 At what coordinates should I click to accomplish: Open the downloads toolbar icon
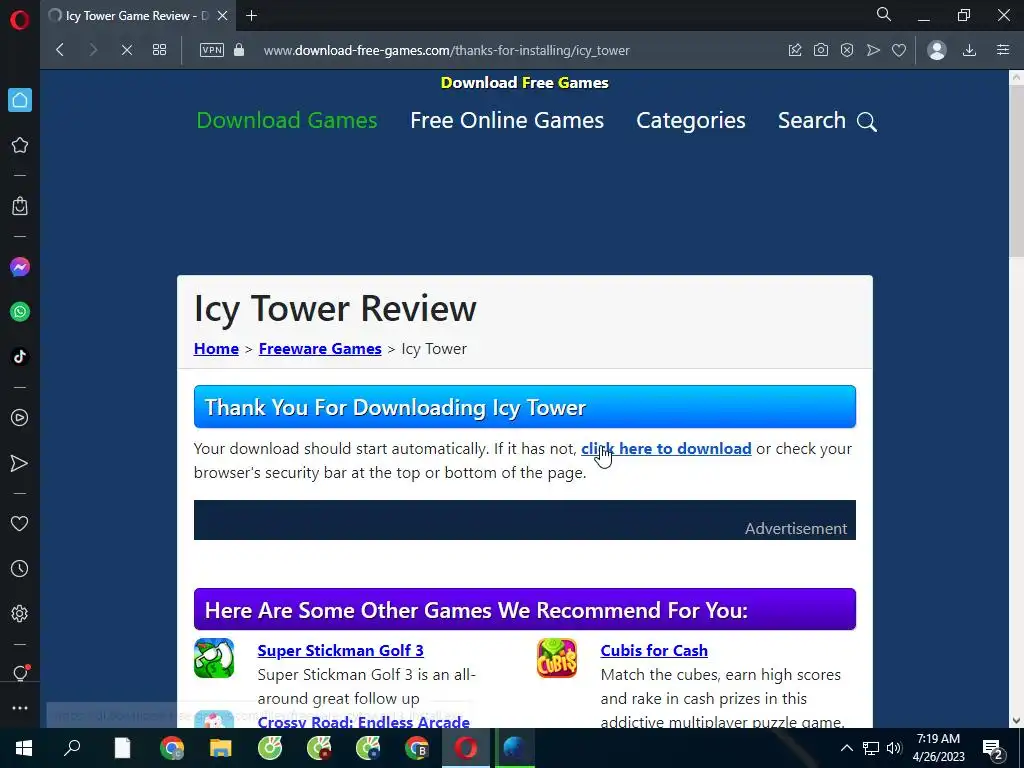[970, 50]
